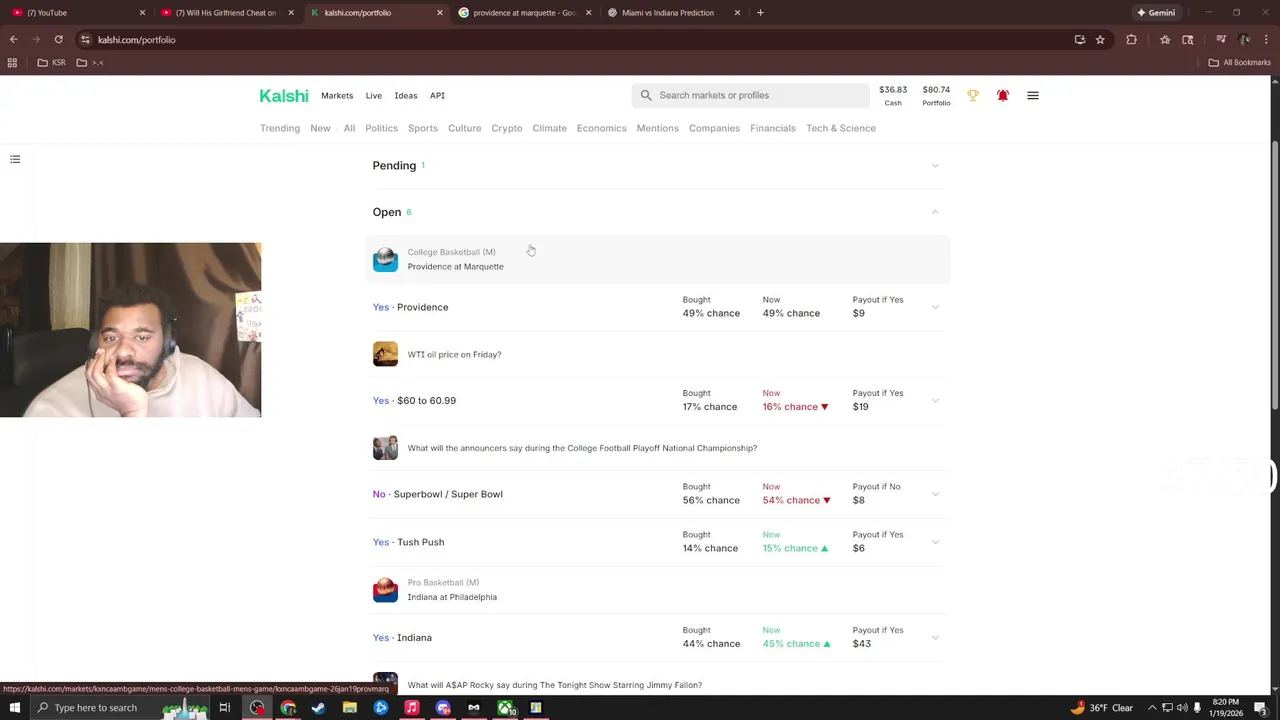Open the API menu item
The image size is (1280, 720).
[x=437, y=96]
